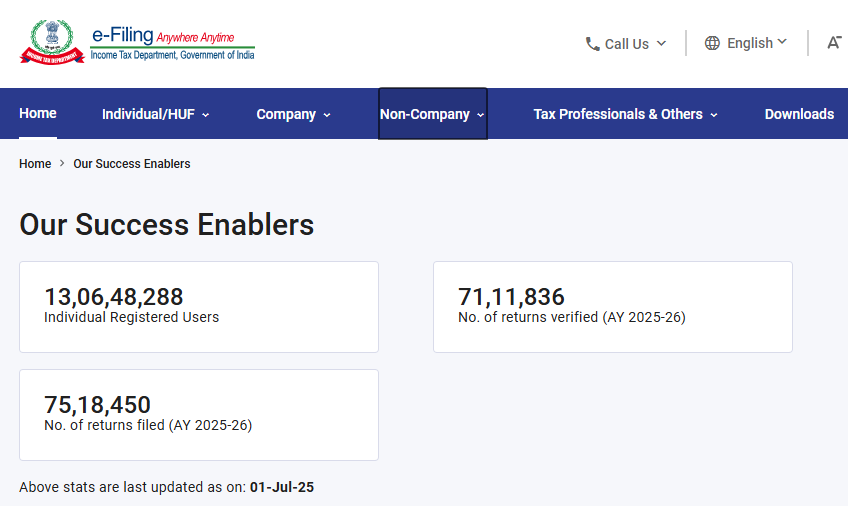848x506 pixels.
Task: Click the globe language icon
Action: (712, 43)
